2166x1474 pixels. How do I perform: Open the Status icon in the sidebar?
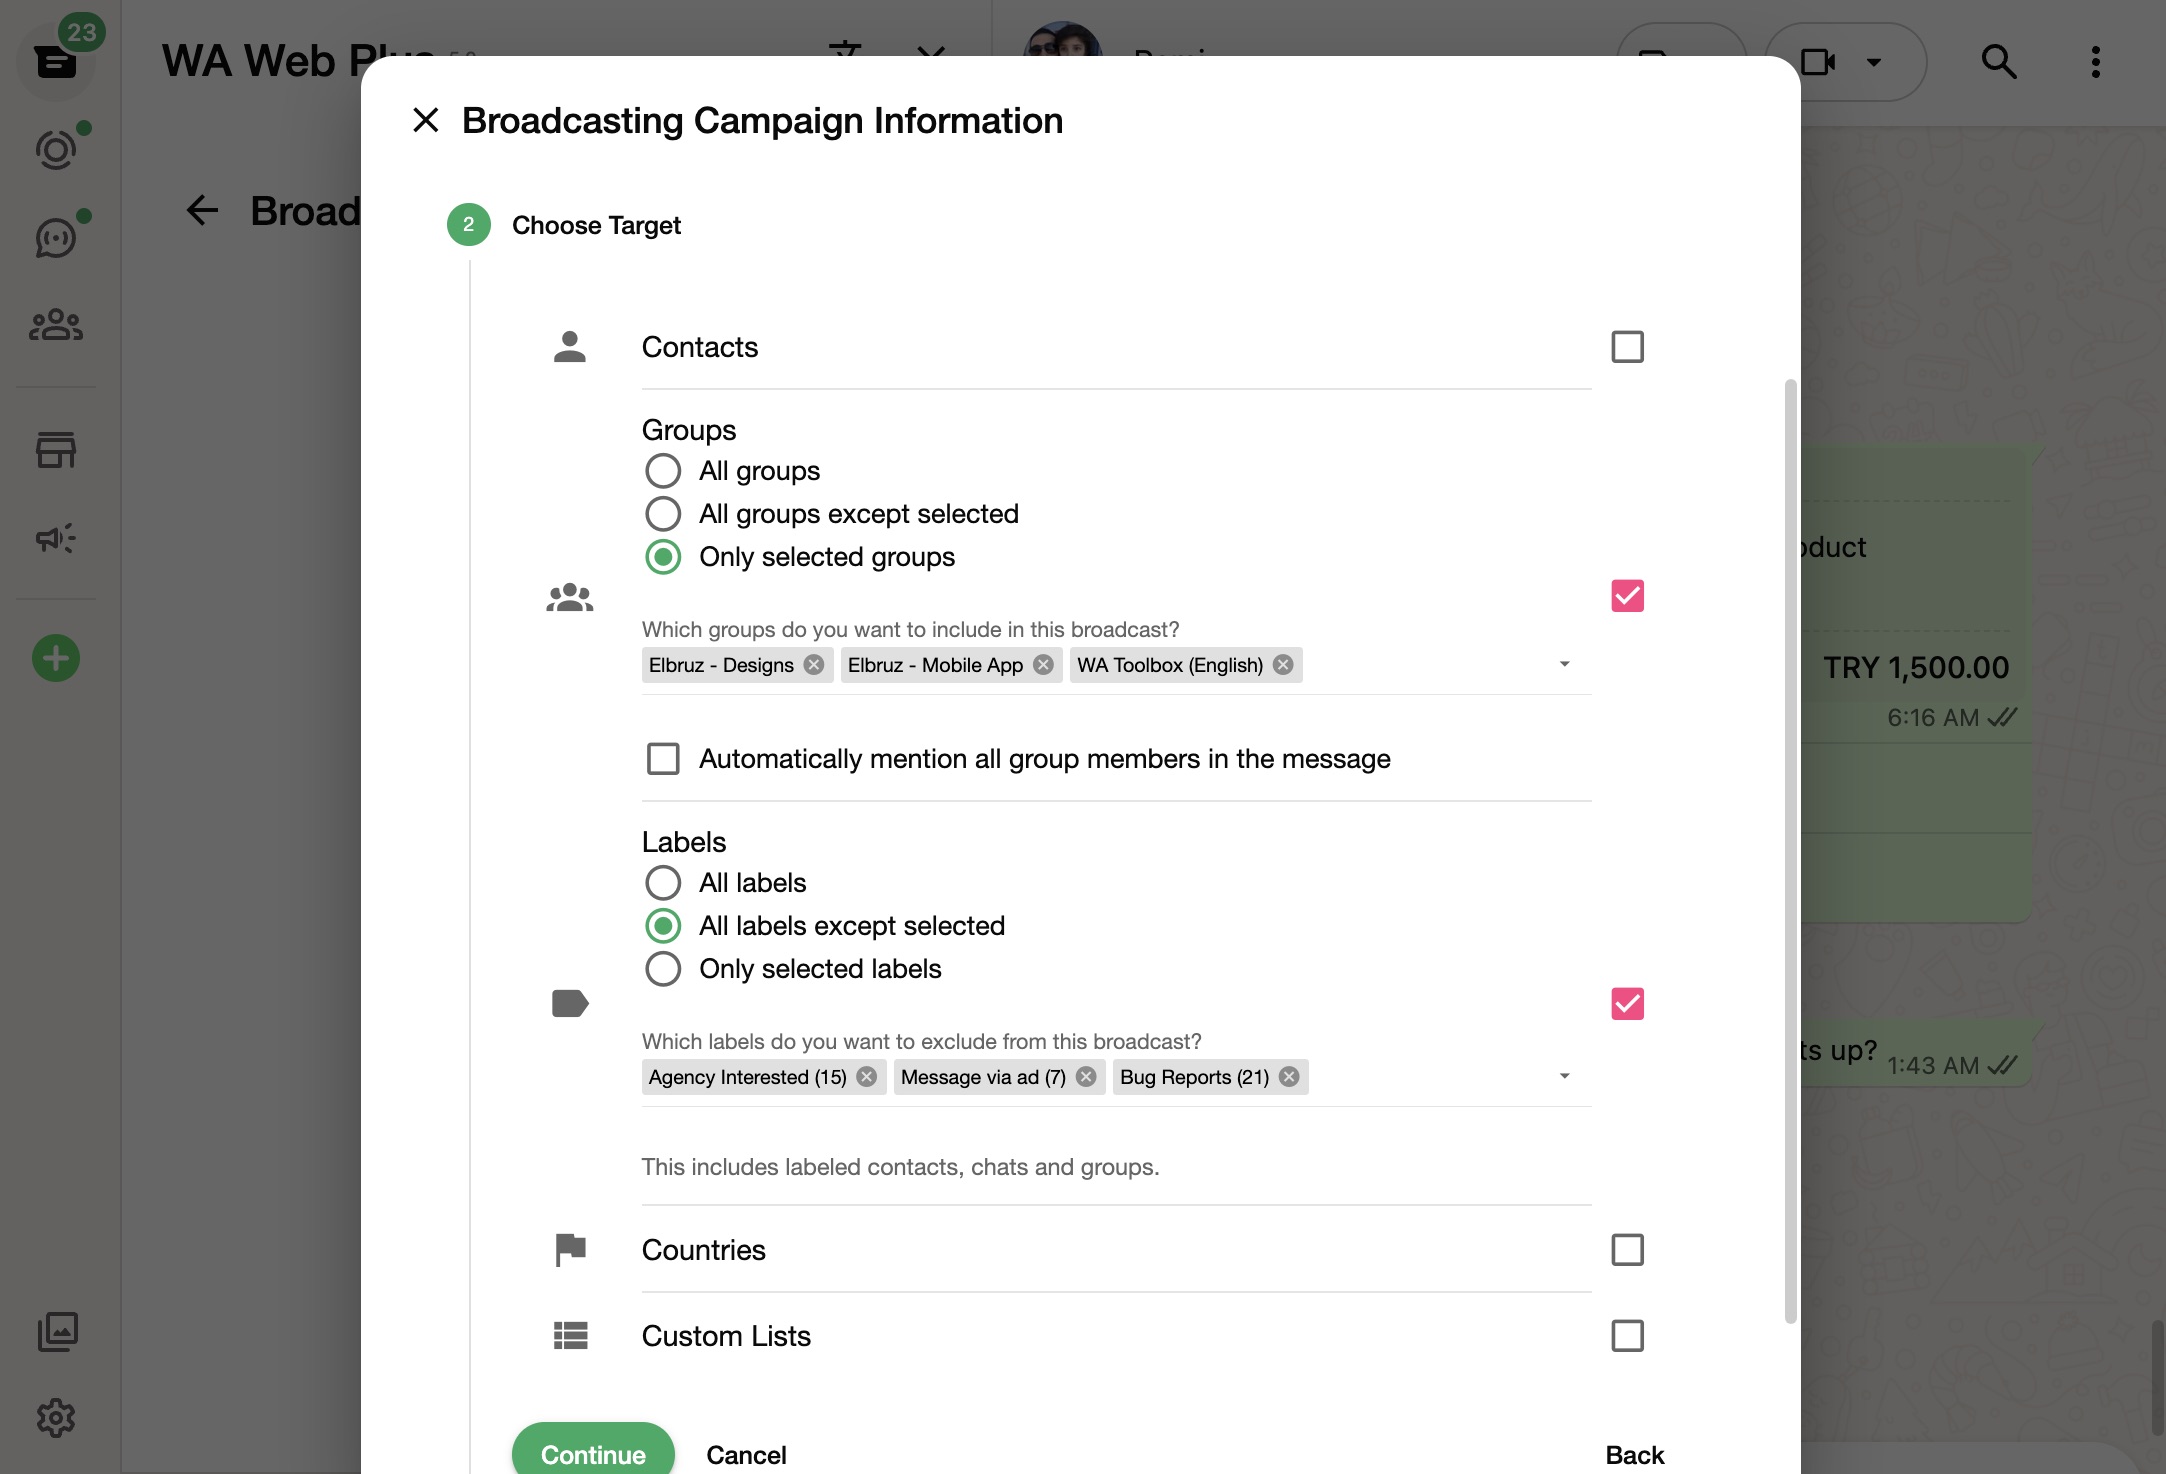56,150
